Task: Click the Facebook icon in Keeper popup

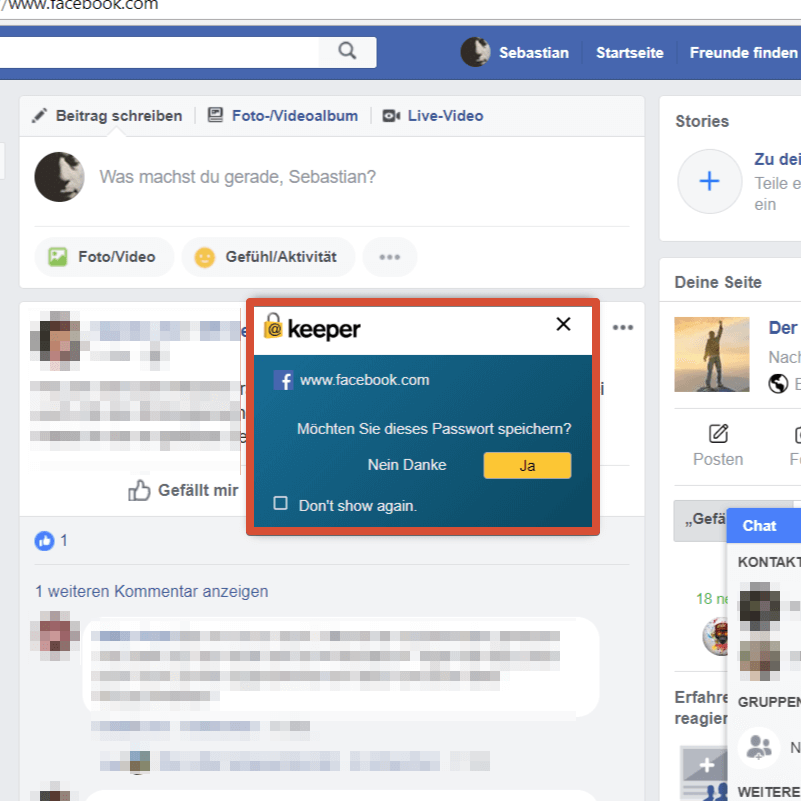Action: [284, 380]
